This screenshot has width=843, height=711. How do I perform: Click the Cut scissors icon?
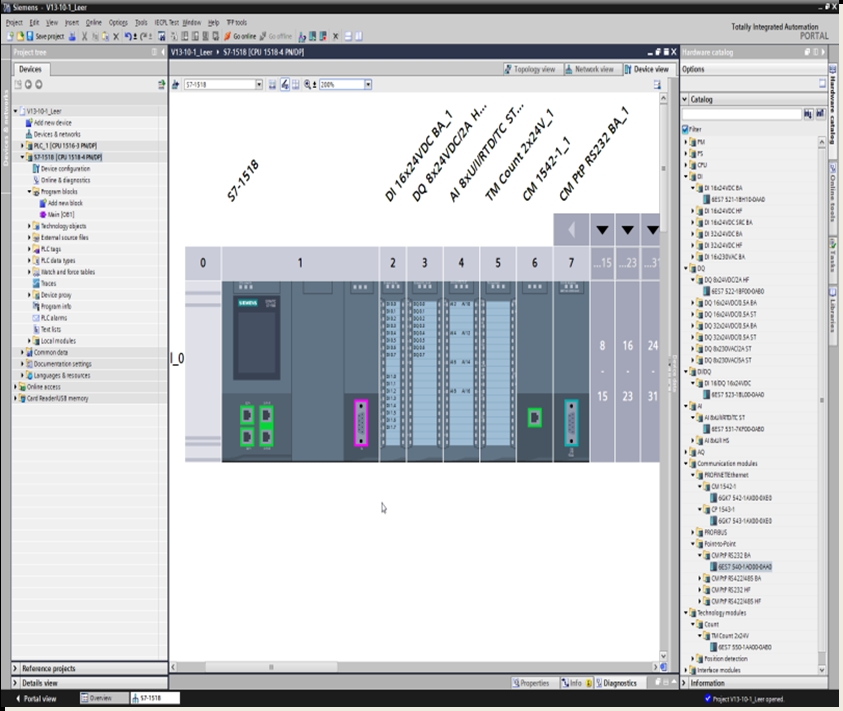(x=84, y=37)
